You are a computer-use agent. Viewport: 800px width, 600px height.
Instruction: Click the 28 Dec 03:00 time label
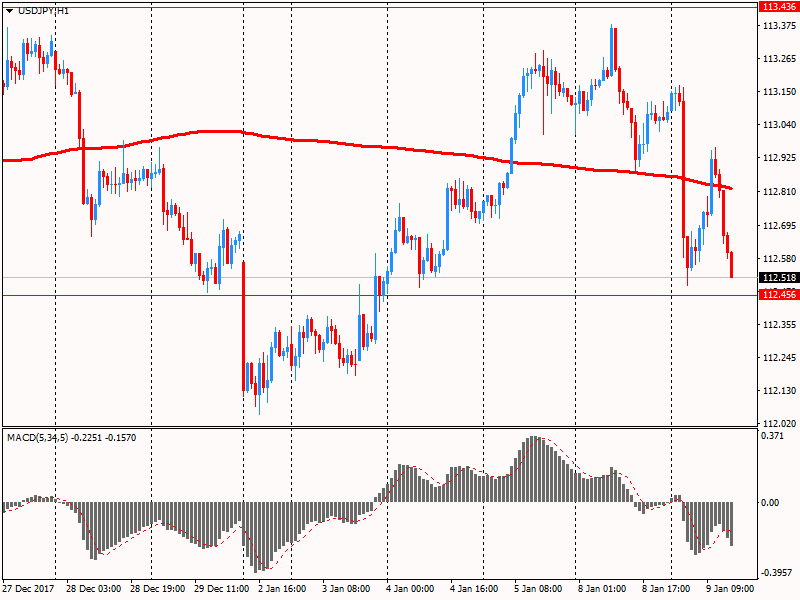click(x=93, y=588)
